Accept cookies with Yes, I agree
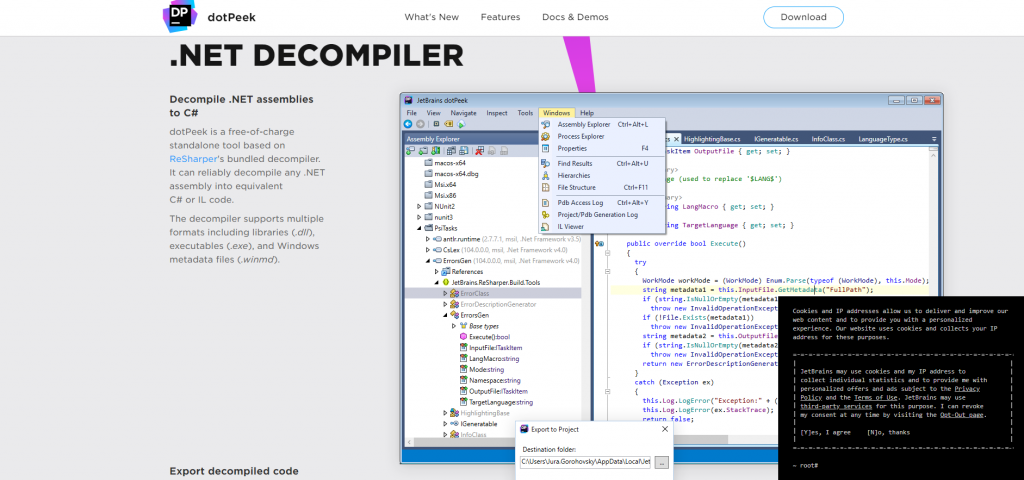1024x480 pixels. point(825,432)
